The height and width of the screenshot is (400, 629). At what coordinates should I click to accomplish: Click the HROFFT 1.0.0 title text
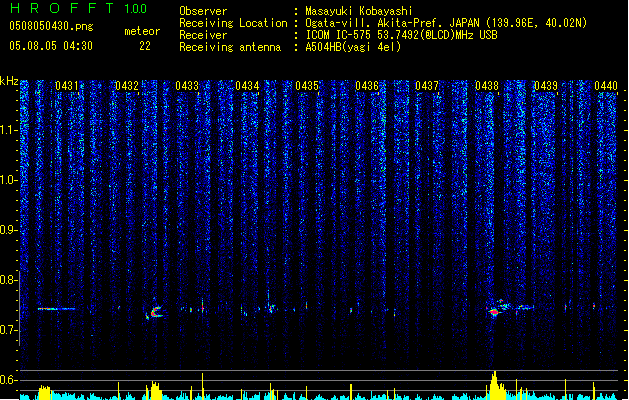click(x=78, y=8)
